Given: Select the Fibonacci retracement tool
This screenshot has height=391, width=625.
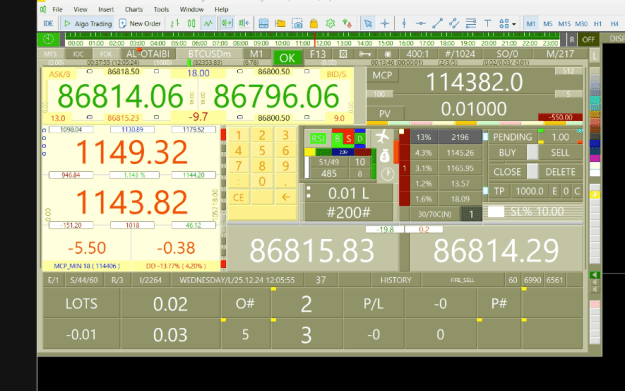Looking at the screenshot, I should click(471, 24).
